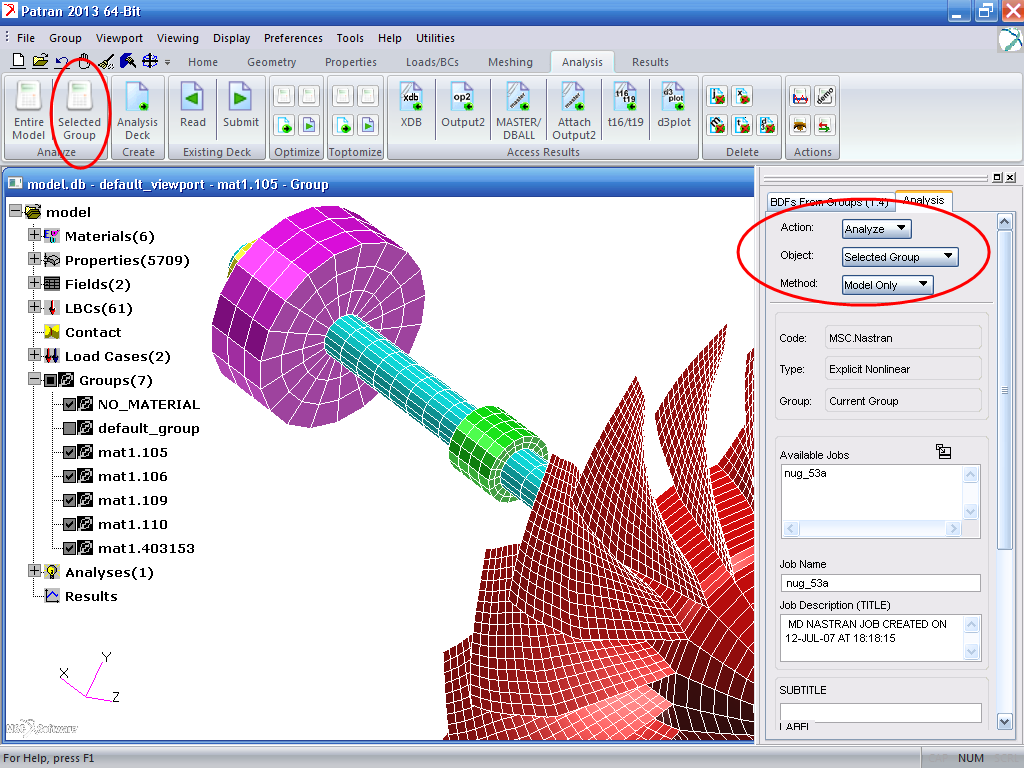Toggle mat1.110 group checkbox

[69, 524]
